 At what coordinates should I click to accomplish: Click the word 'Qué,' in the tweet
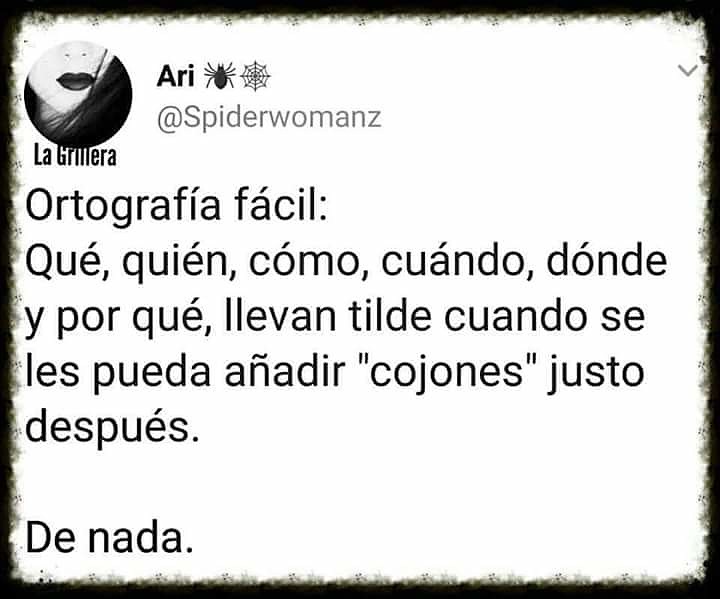67,262
